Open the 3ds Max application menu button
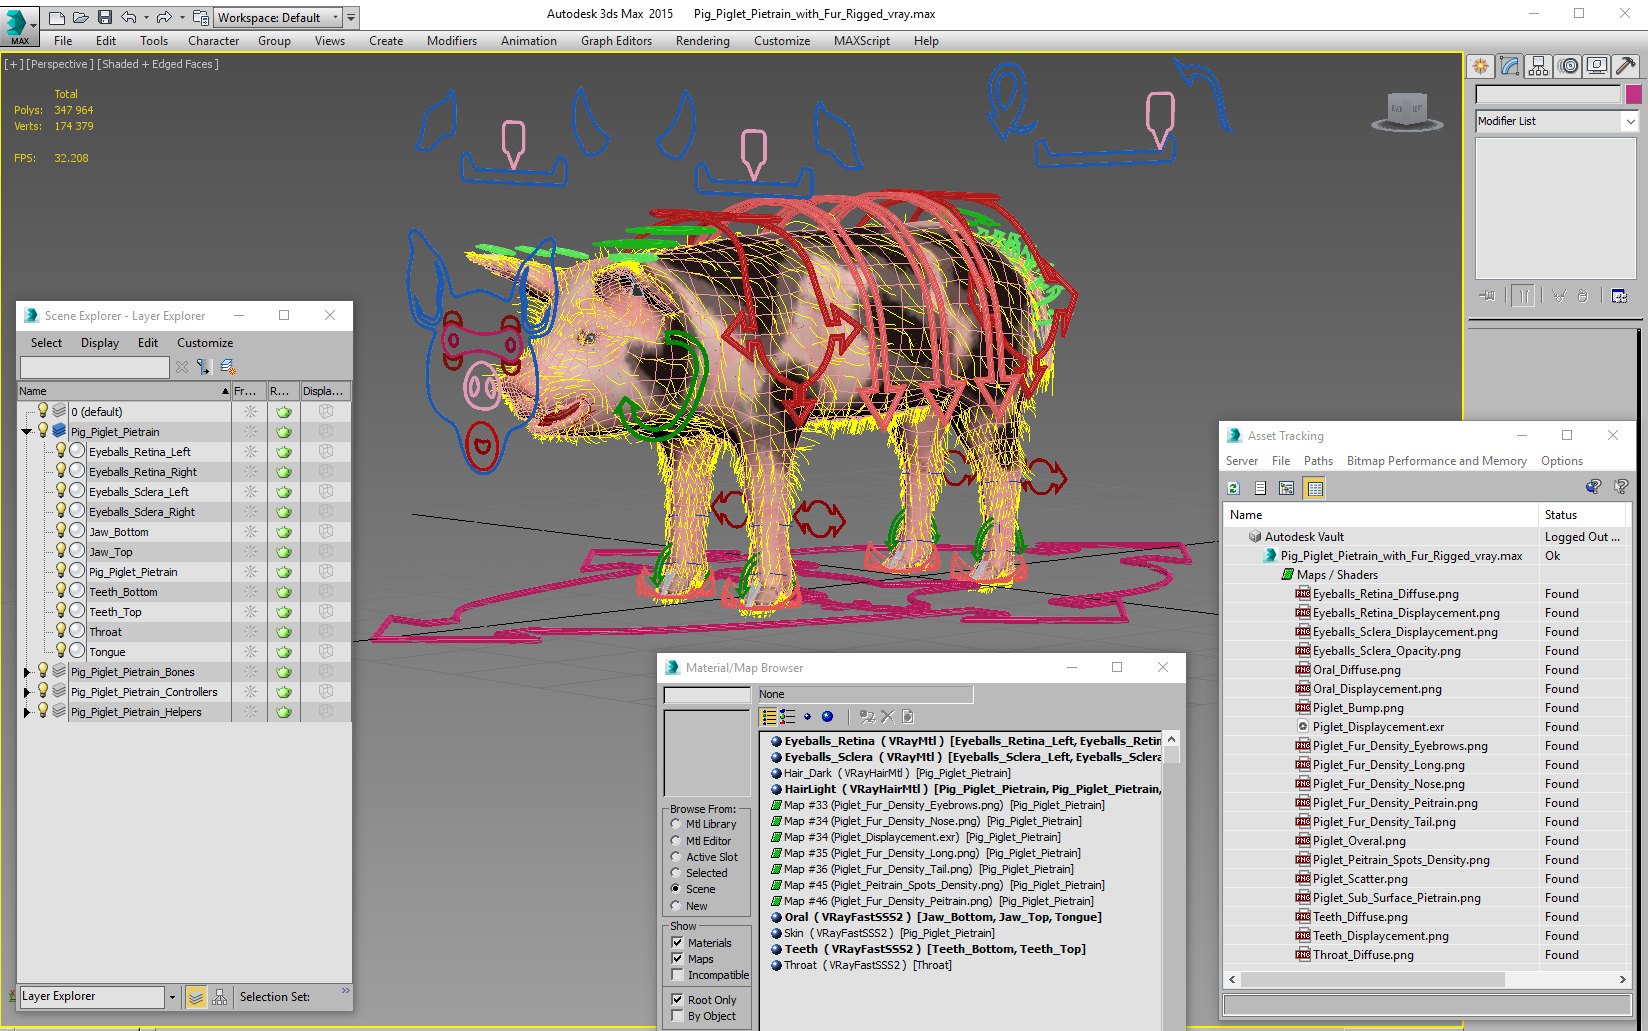1648x1031 pixels. pyautogui.click(x=18, y=26)
